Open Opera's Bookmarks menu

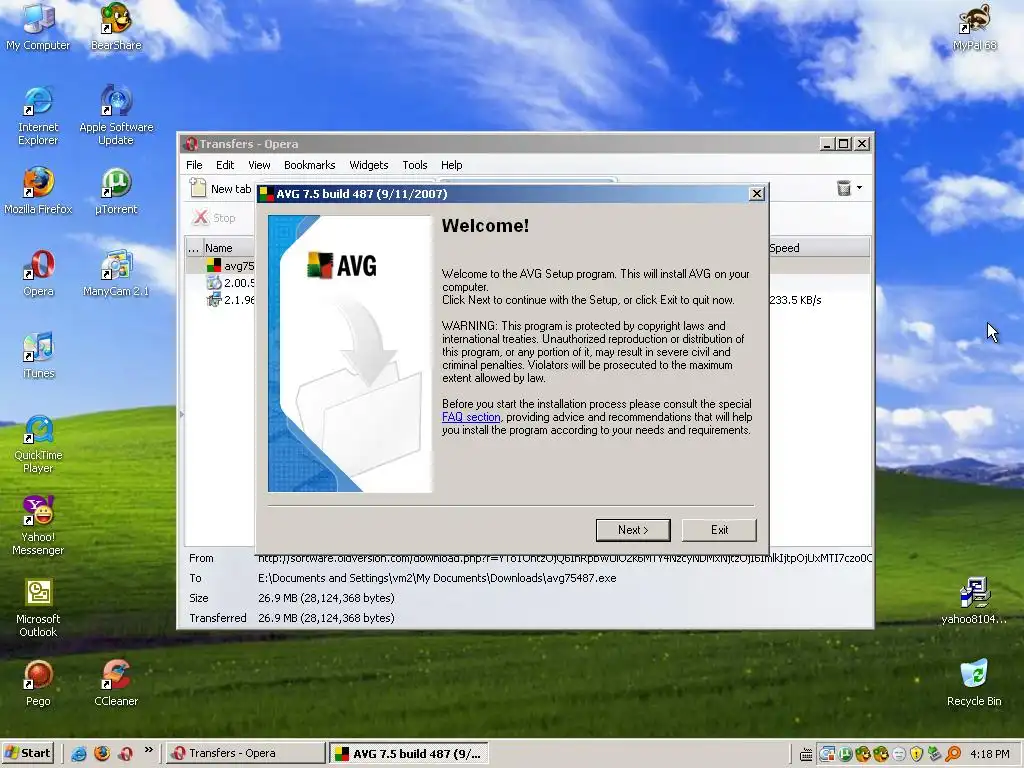point(310,165)
